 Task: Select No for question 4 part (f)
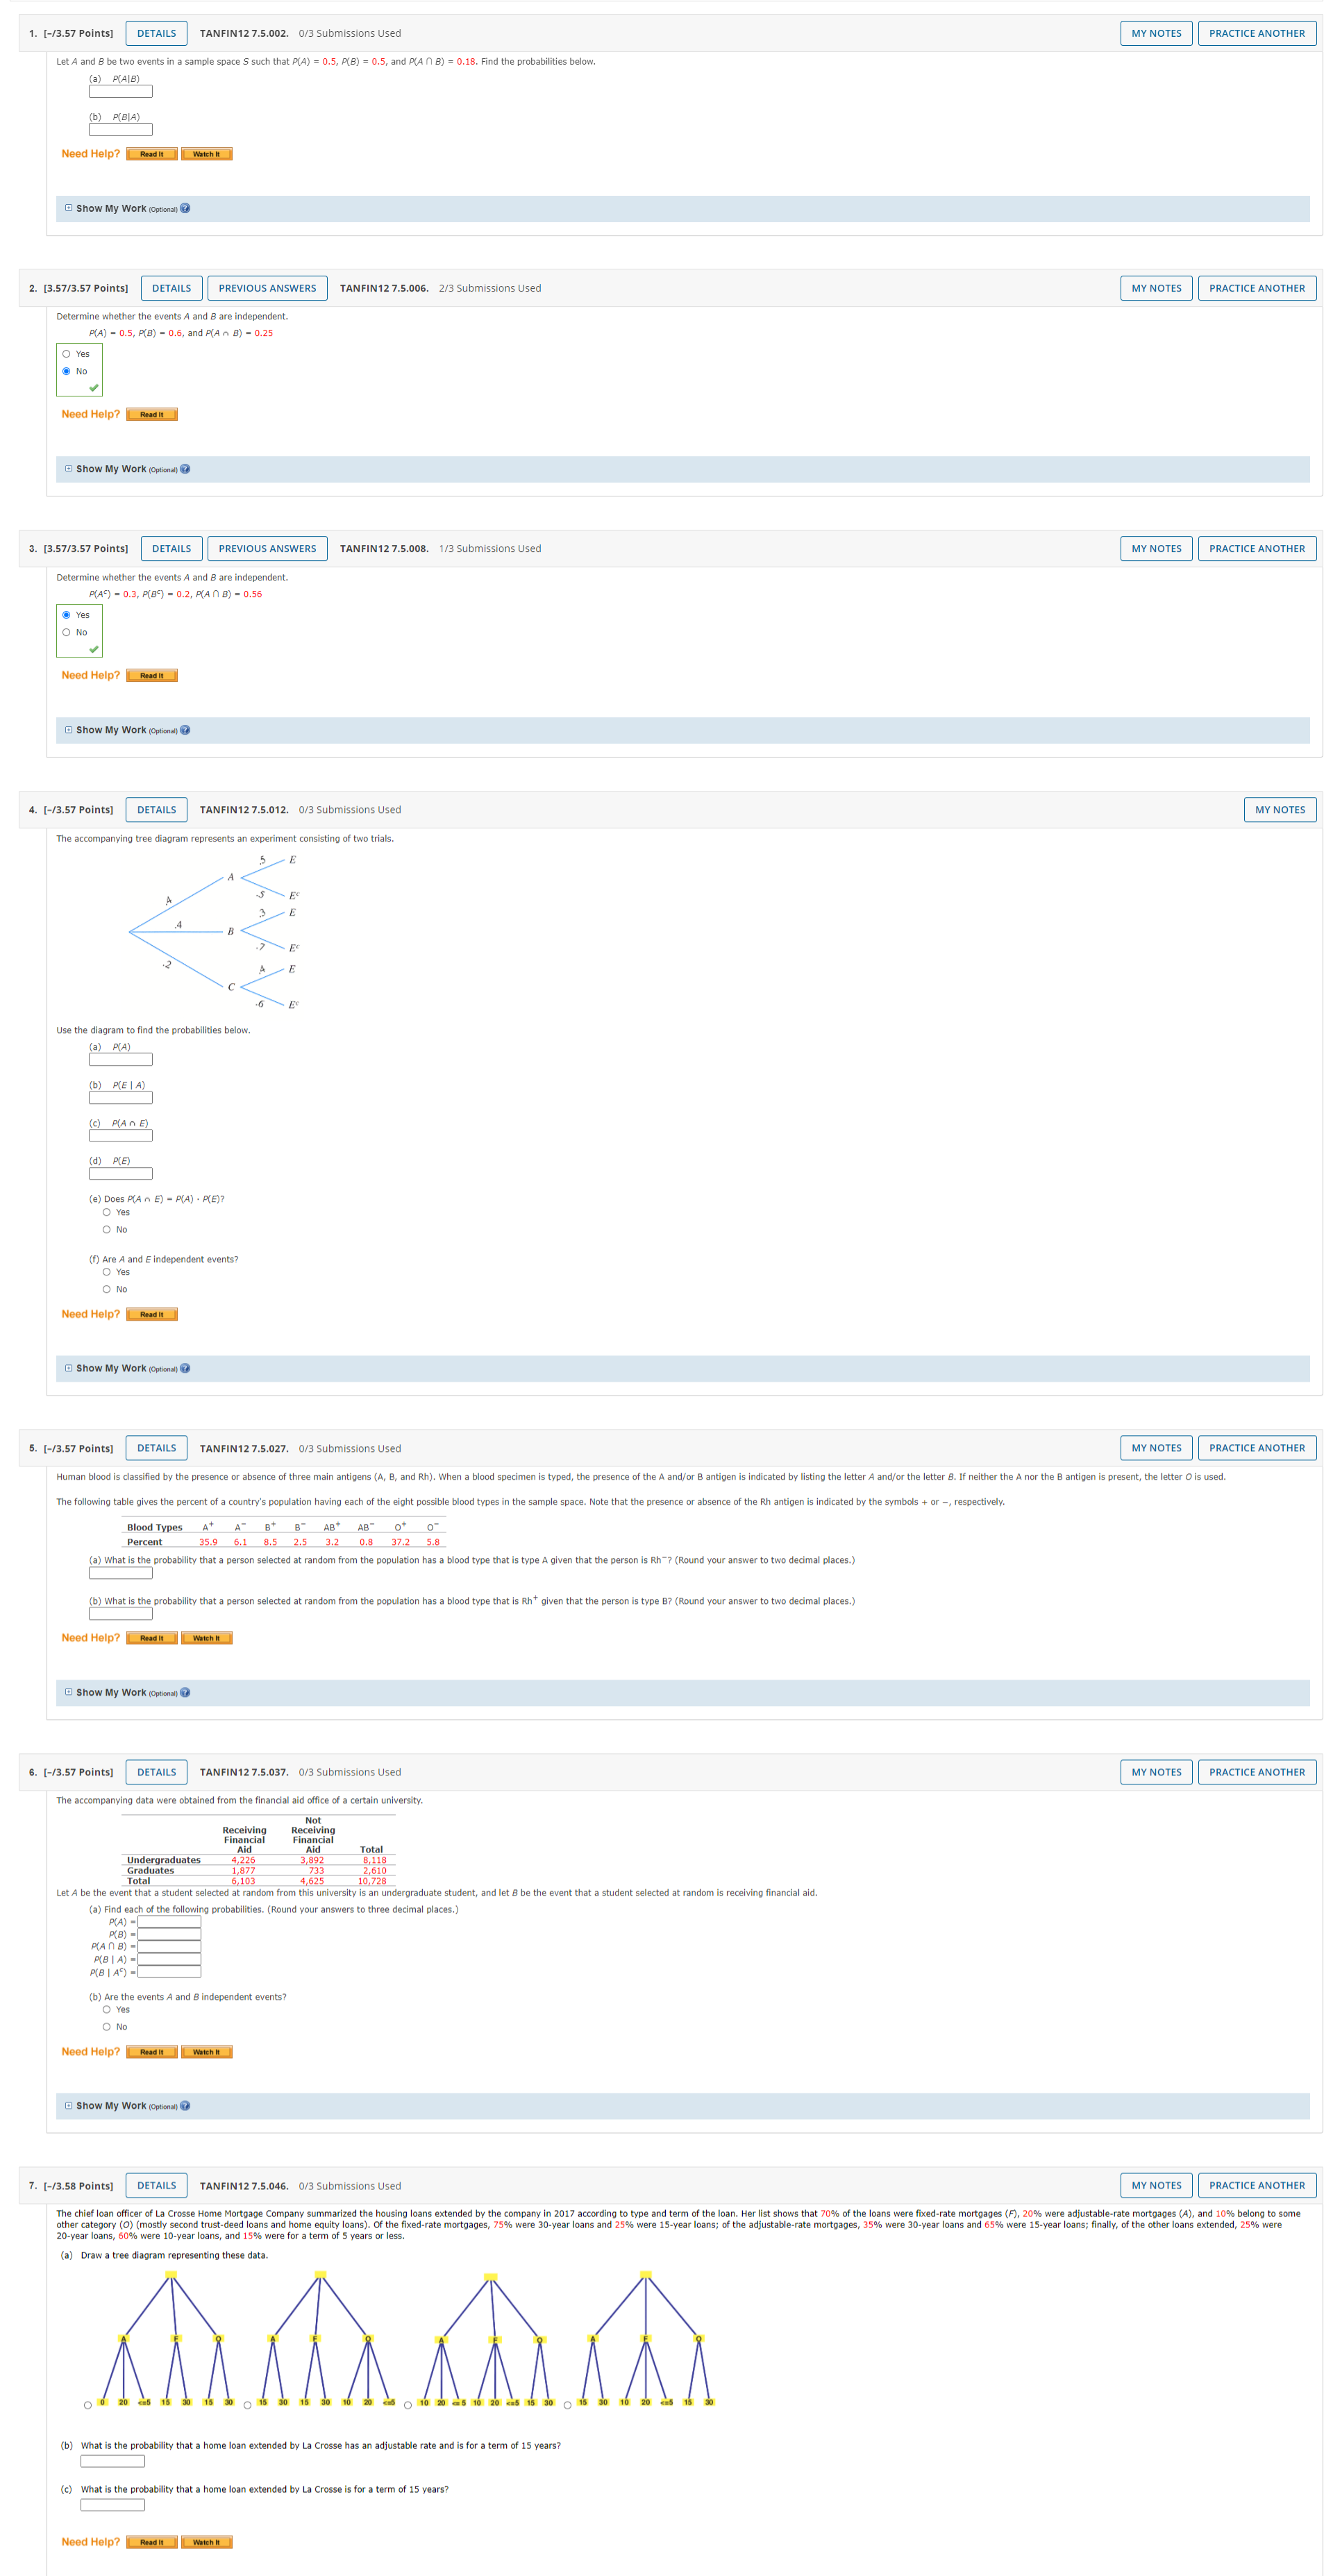tap(106, 1289)
